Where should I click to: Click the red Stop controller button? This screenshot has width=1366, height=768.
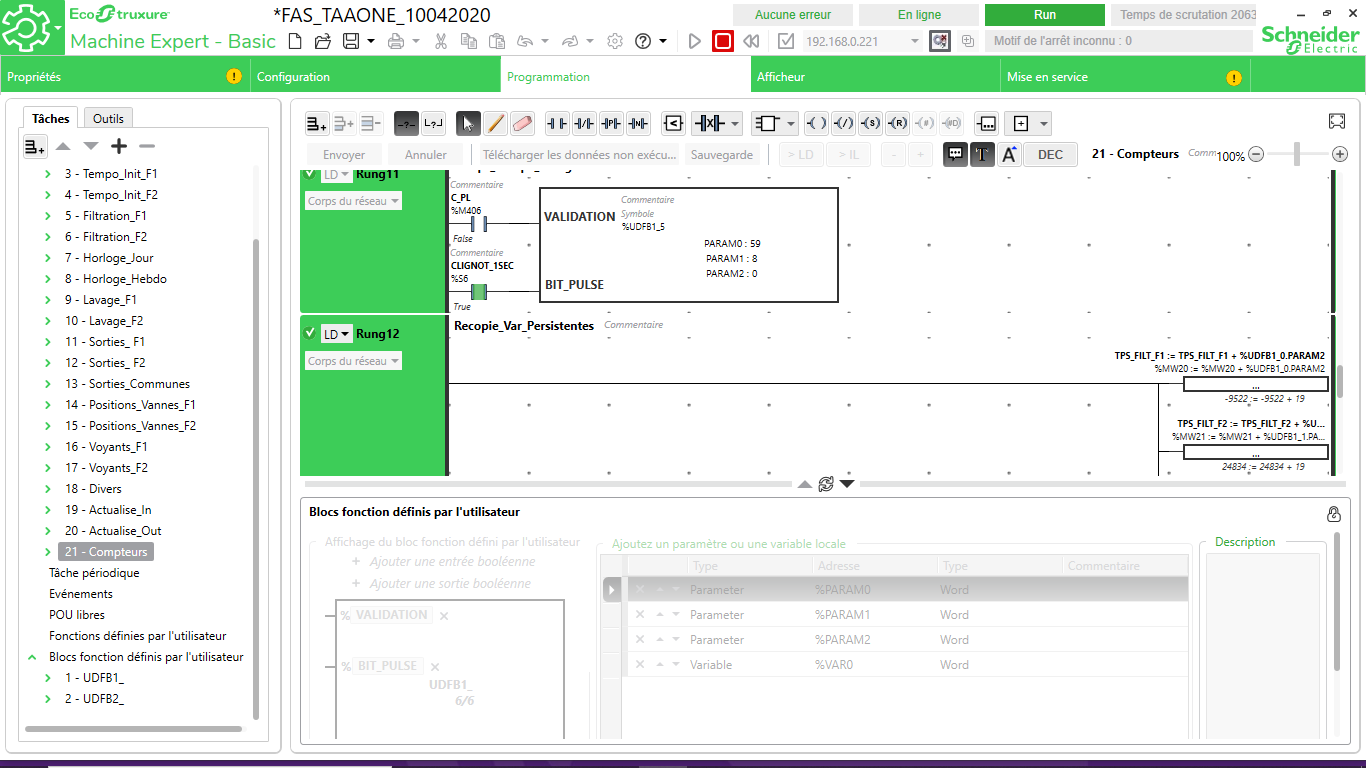[x=723, y=41]
